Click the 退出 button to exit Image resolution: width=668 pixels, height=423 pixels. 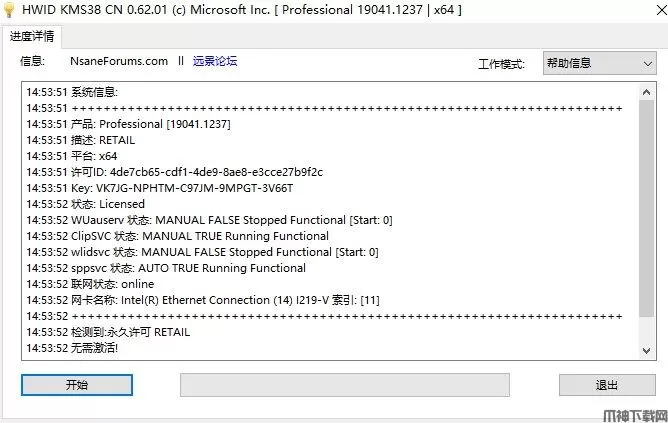pyautogui.click(x=607, y=385)
